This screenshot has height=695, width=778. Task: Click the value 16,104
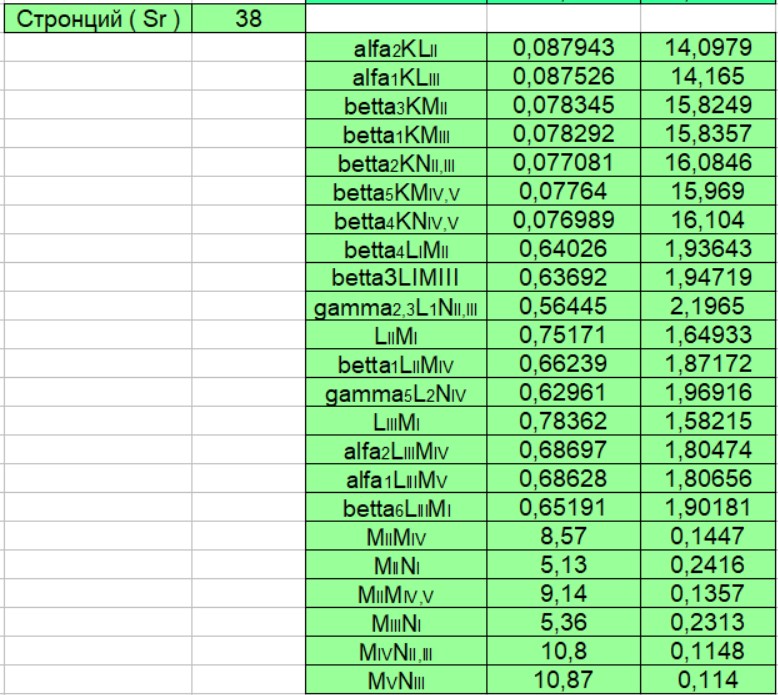click(708, 220)
